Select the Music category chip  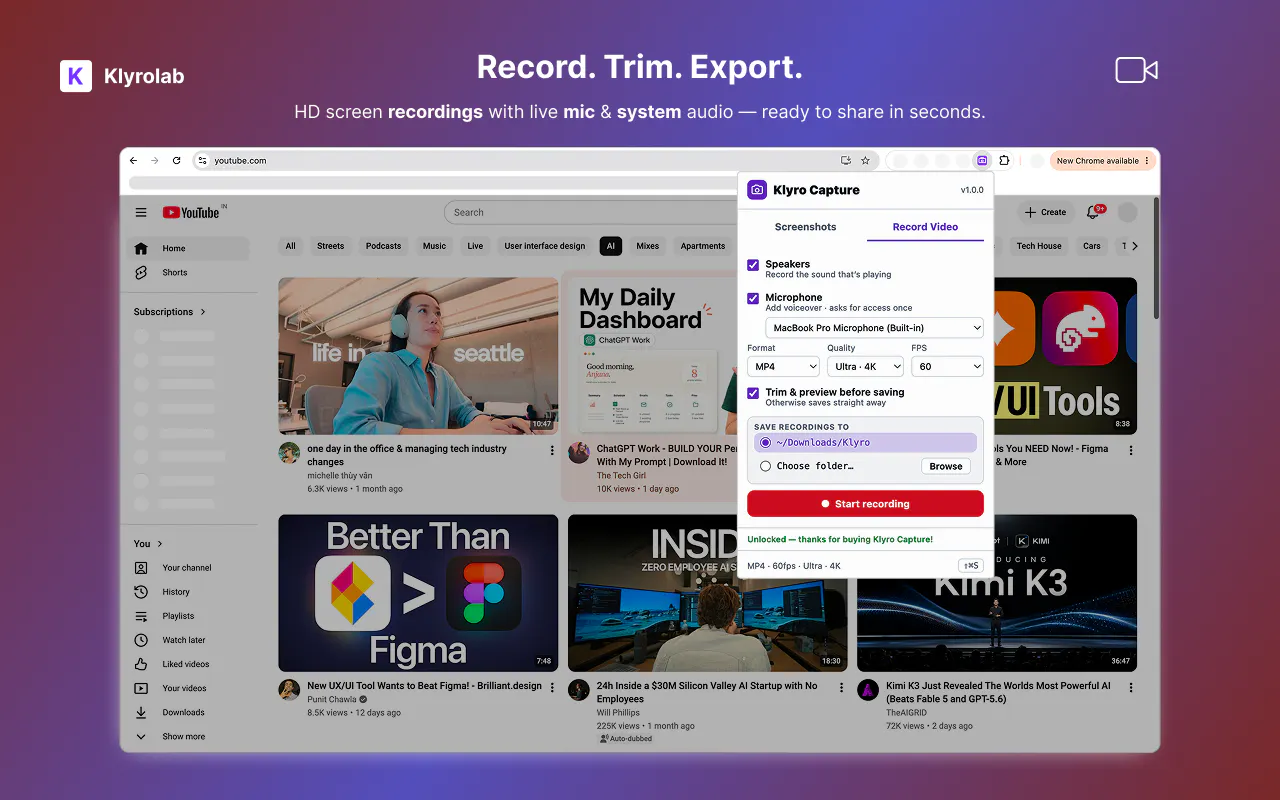(x=434, y=246)
